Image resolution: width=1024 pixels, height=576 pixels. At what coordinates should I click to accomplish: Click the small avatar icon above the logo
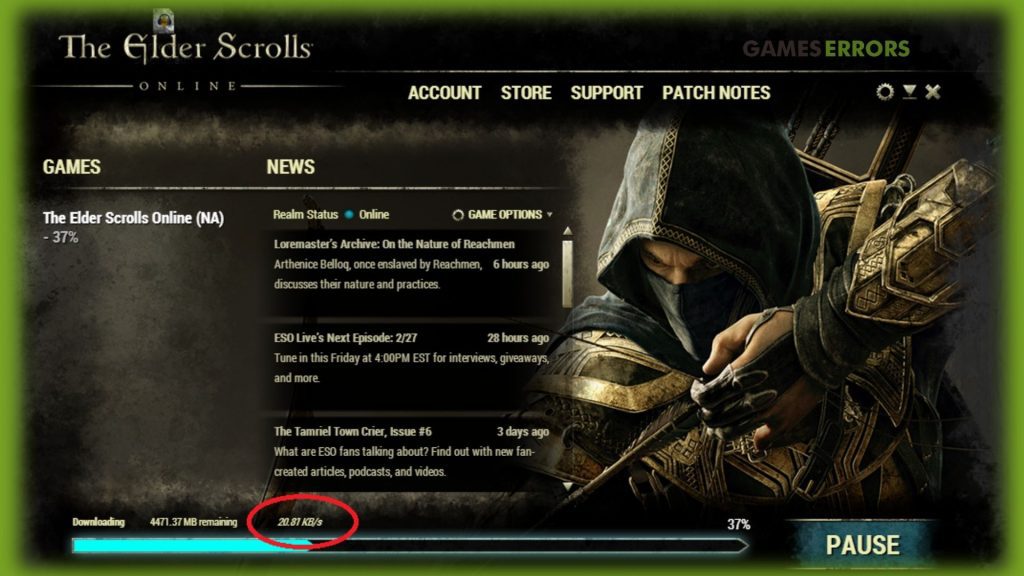click(163, 20)
